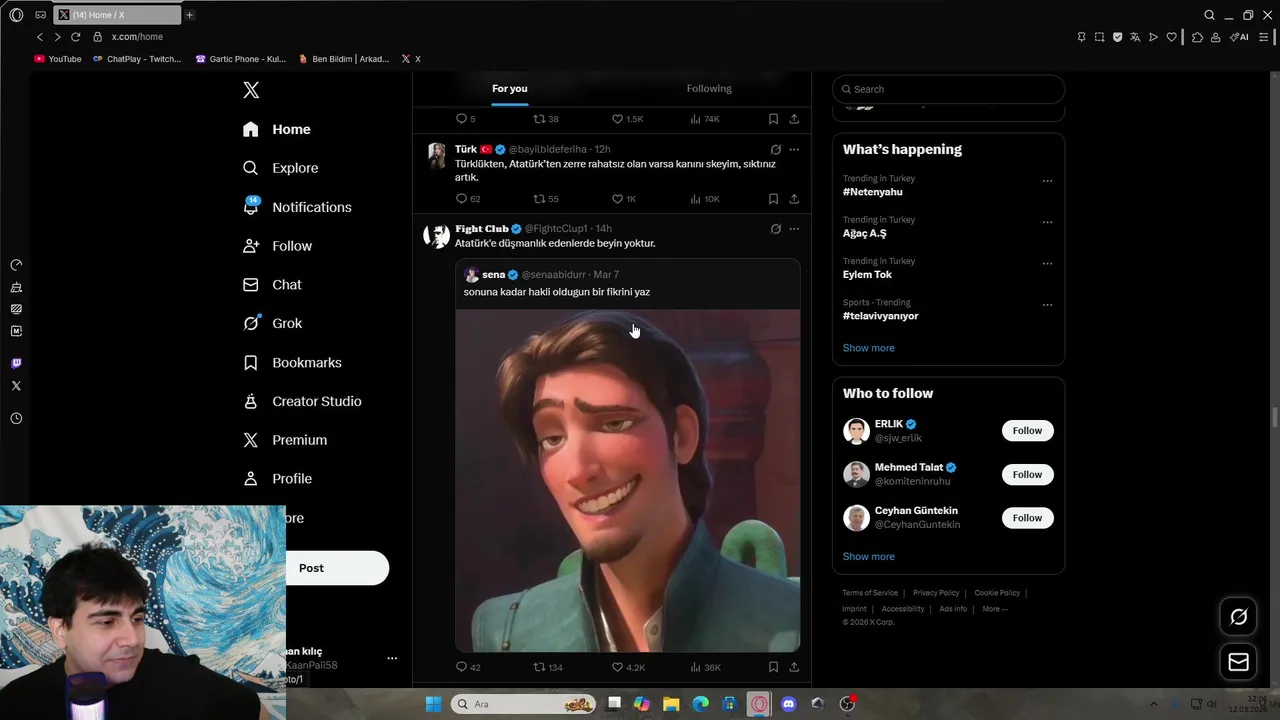This screenshot has width=1280, height=720.
Task: Open Grok from the sidebar
Action: tap(272, 323)
